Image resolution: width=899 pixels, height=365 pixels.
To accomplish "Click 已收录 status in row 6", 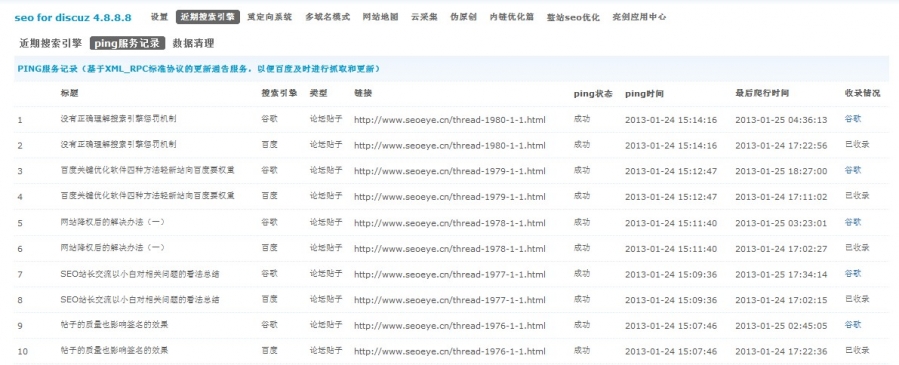I will tap(857, 248).
